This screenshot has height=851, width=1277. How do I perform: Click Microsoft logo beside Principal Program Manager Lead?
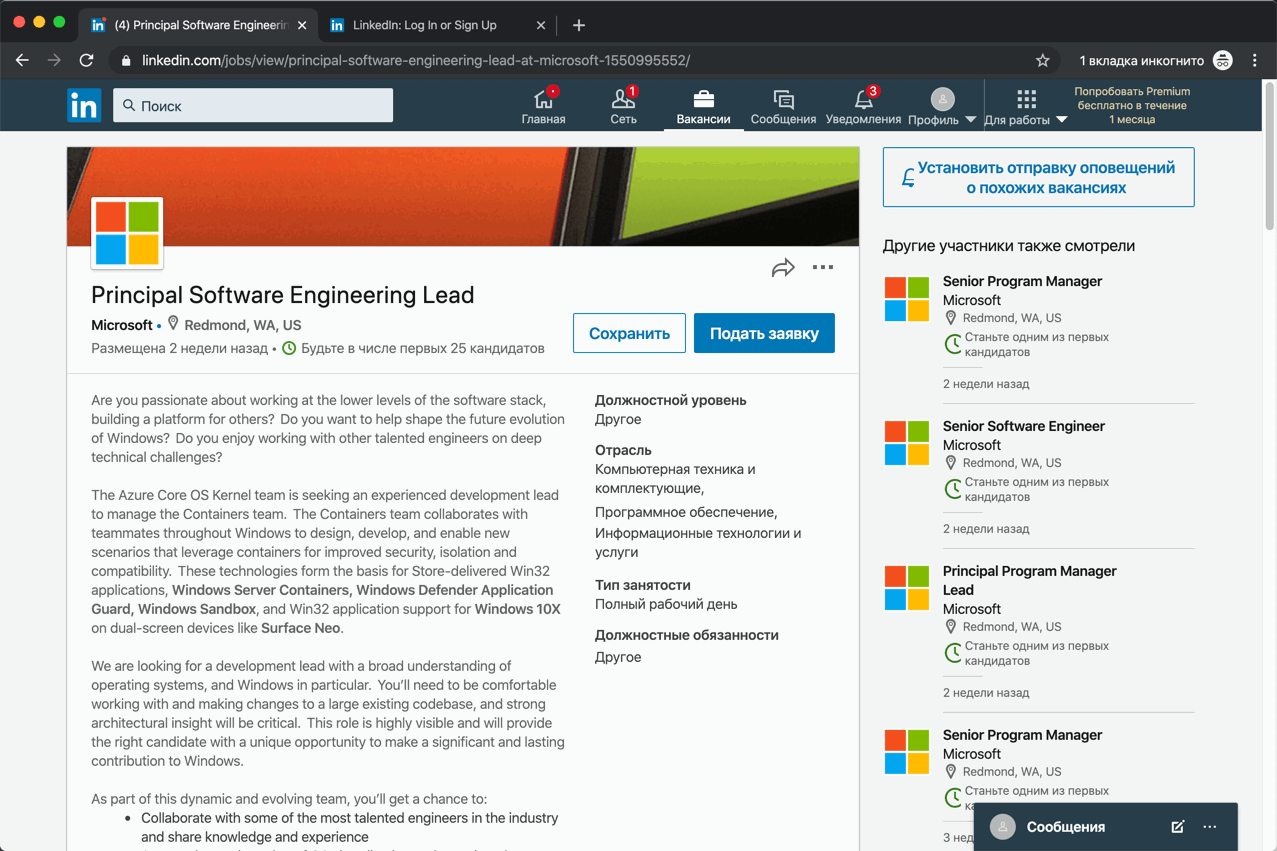(x=907, y=588)
